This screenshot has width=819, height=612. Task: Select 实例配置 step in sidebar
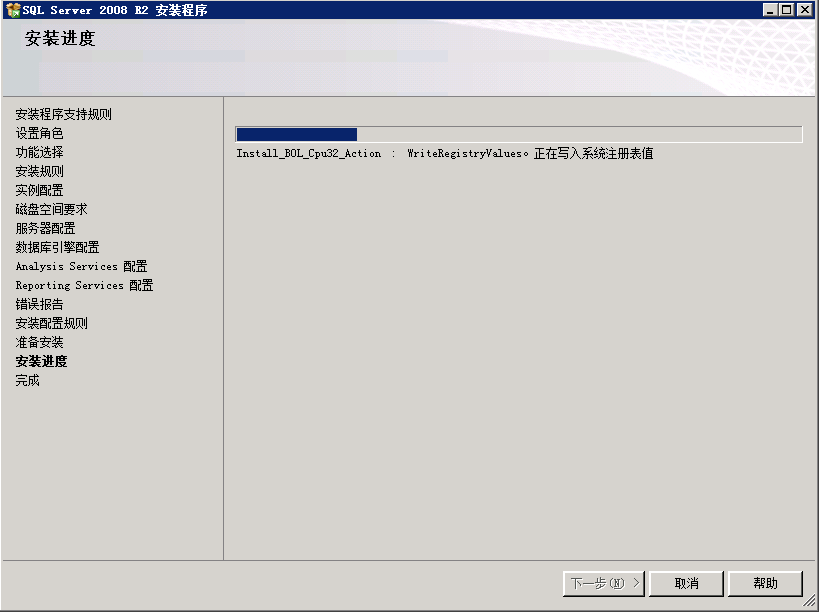click(39, 190)
